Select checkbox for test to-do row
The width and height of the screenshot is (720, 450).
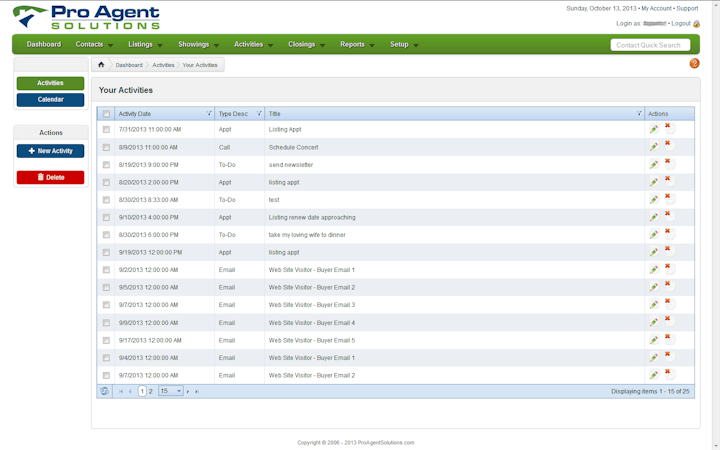point(106,200)
